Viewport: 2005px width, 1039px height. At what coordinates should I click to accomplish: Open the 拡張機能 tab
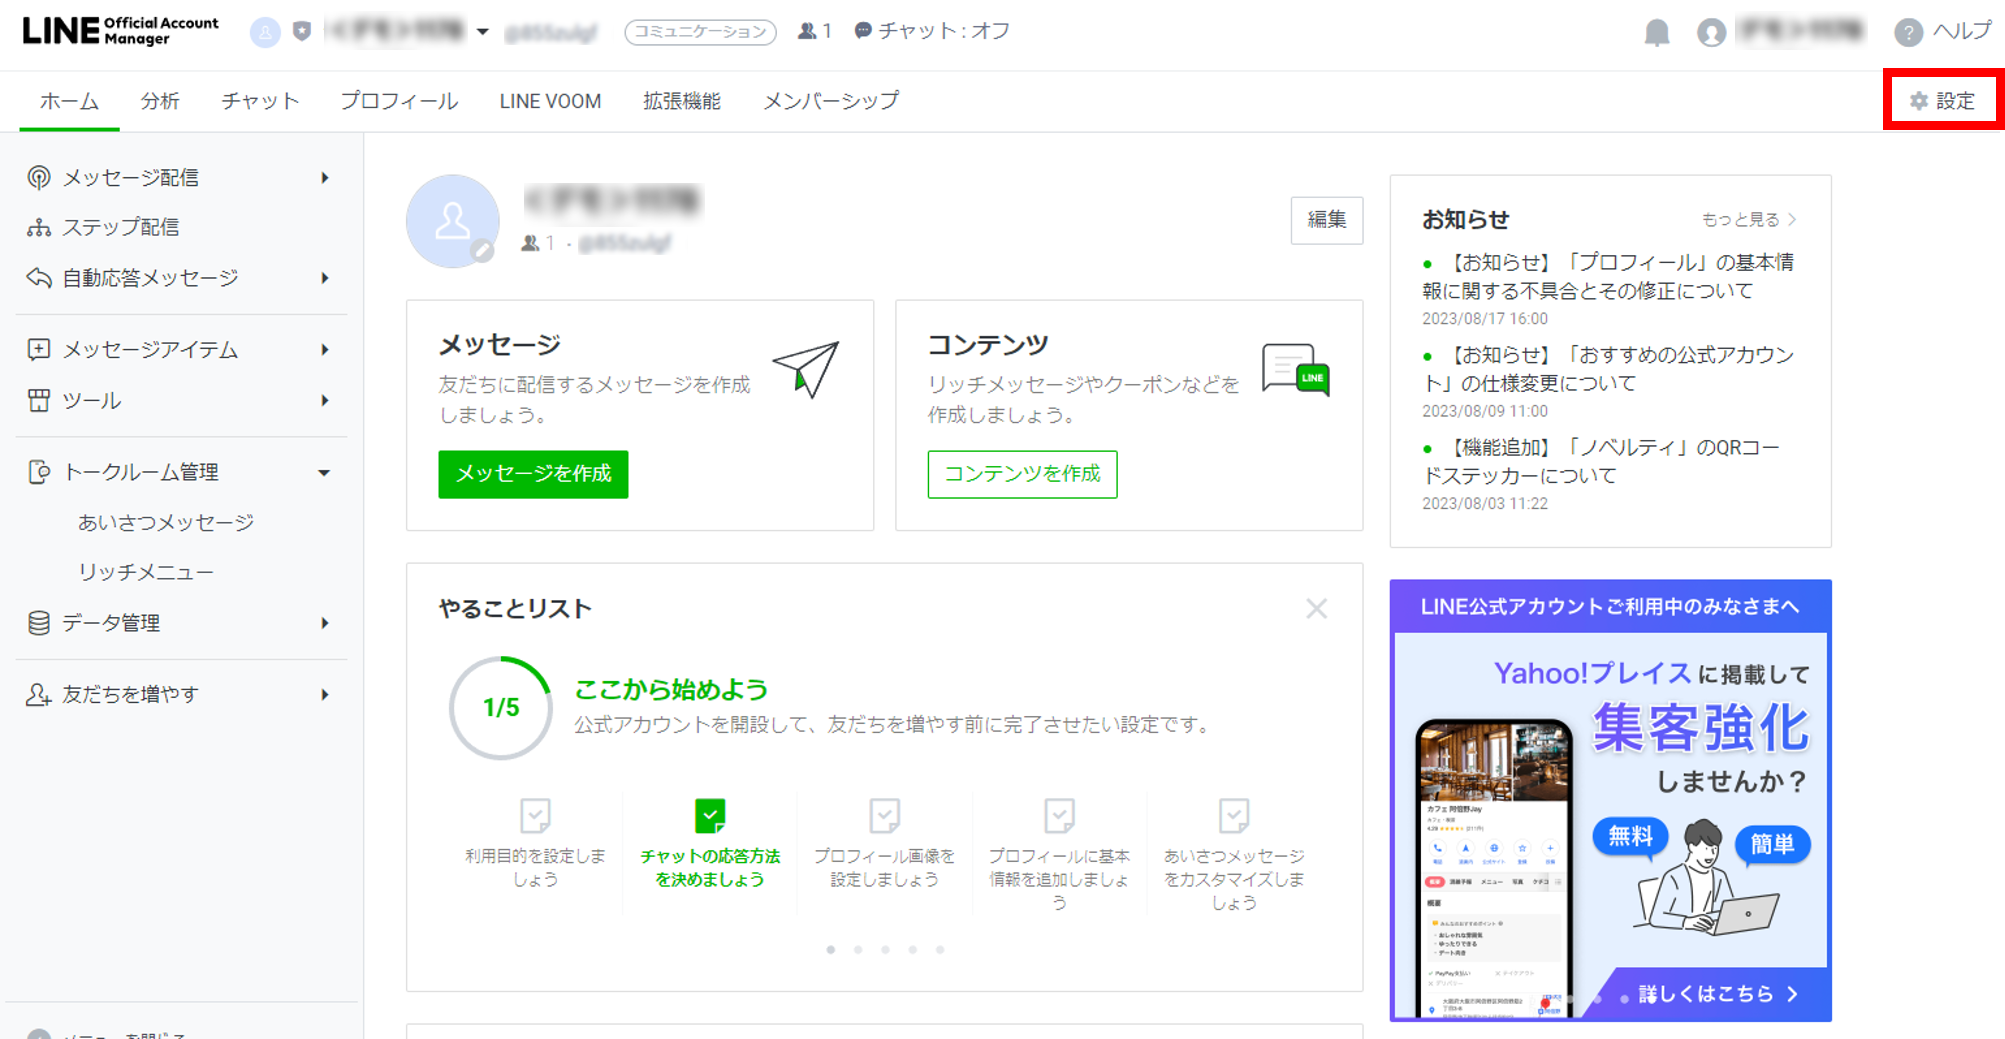tap(682, 101)
